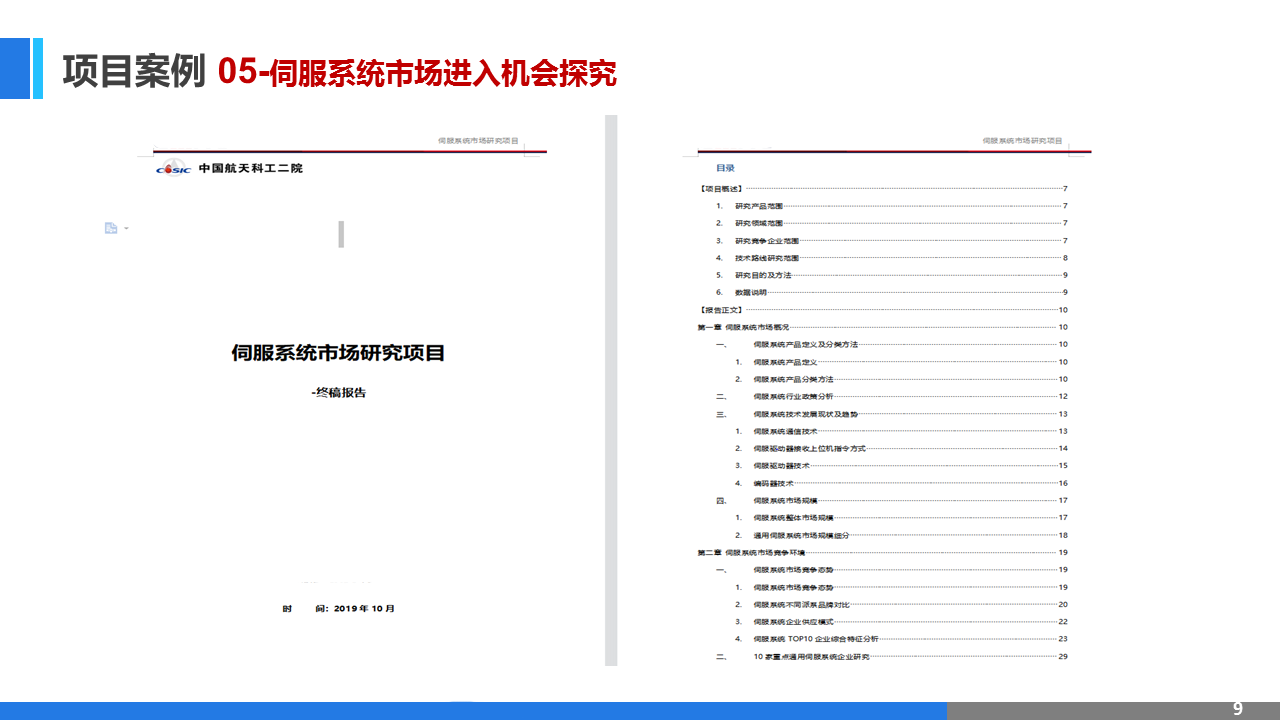Viewport: 1280px width, 720px height.
Task: Open 第二章 伺服系统市场竞争环境 entry
Action: click(x=751, y=552)
